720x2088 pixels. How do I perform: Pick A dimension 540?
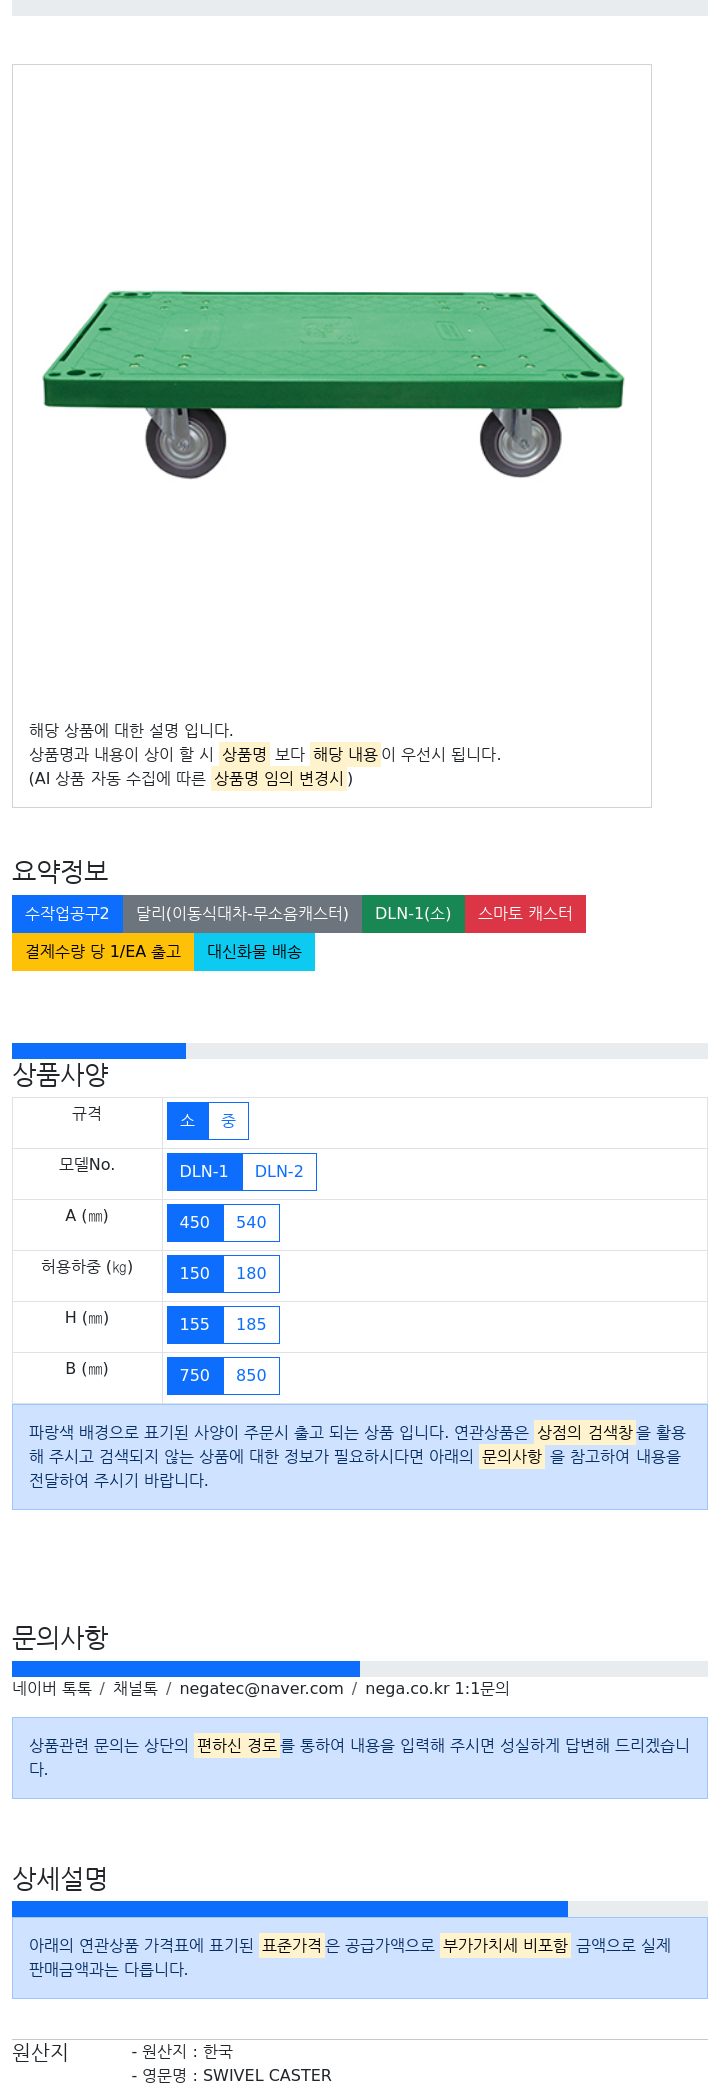coord(251,1223)
